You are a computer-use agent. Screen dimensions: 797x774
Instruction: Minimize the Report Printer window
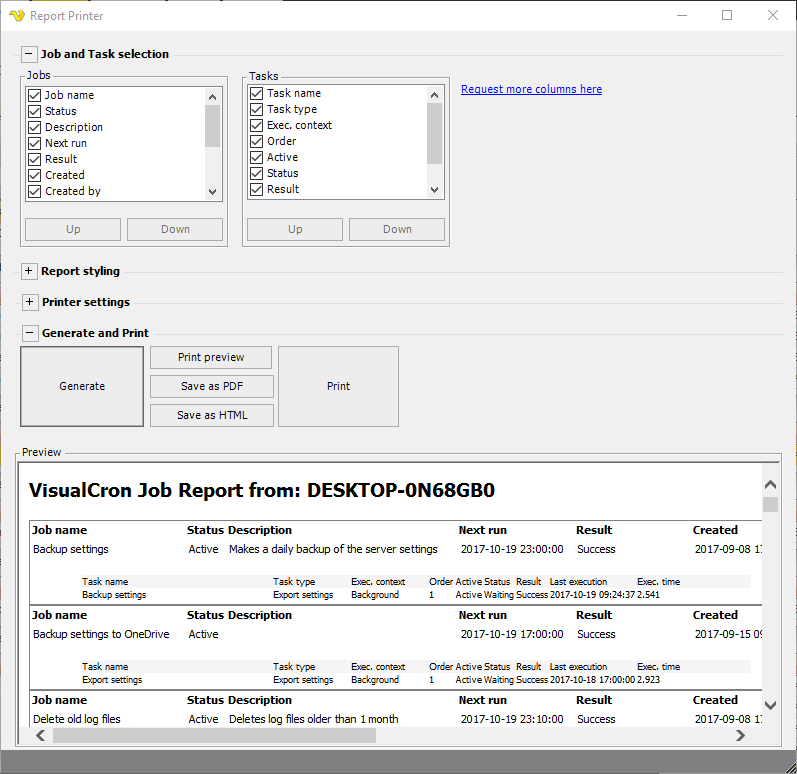click(682, 15)
